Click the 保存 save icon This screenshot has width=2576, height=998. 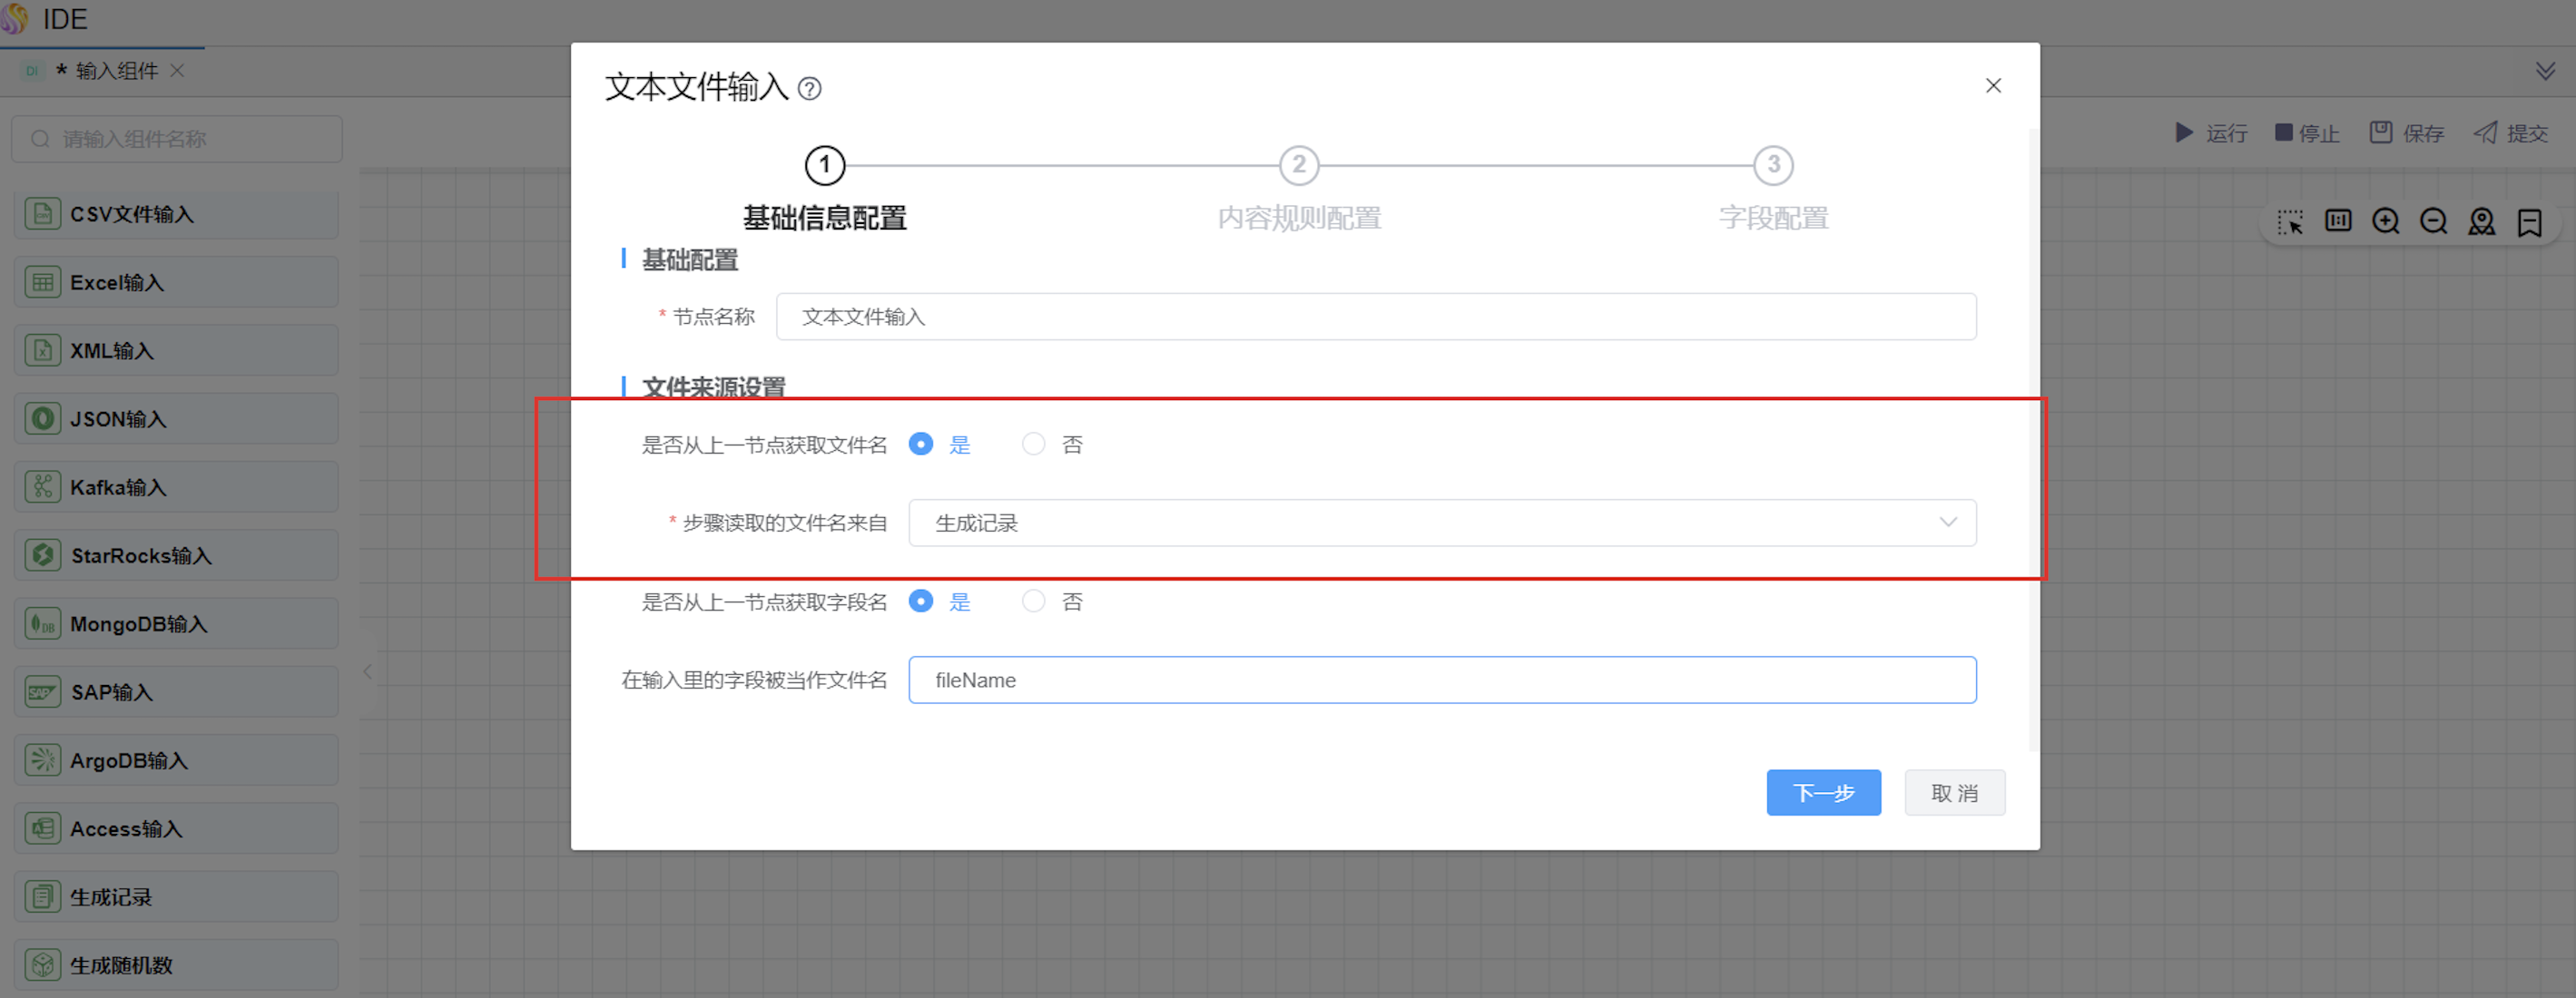click(2381, 133)
